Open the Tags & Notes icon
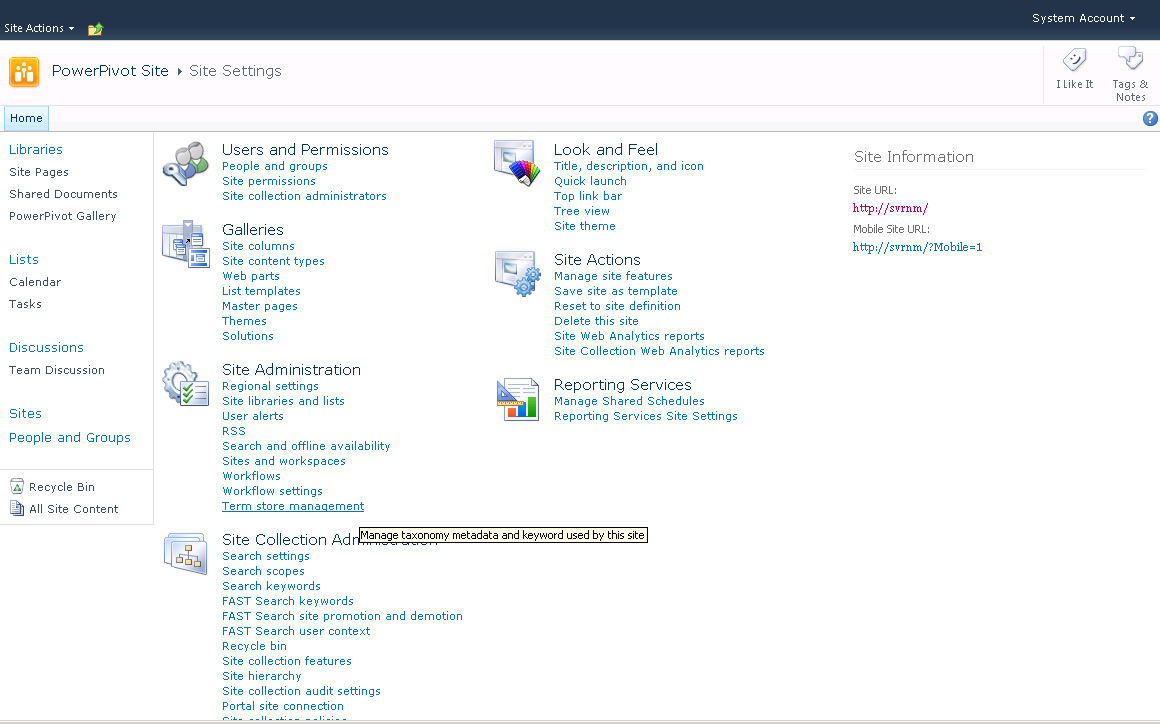 pyautogui.click(x=1130, y=58)
